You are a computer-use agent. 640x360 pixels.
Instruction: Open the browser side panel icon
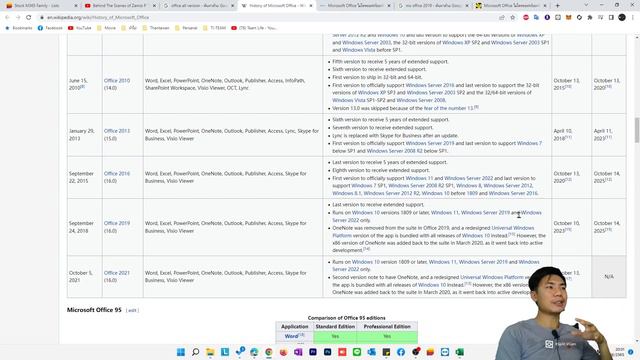(611, 18)
